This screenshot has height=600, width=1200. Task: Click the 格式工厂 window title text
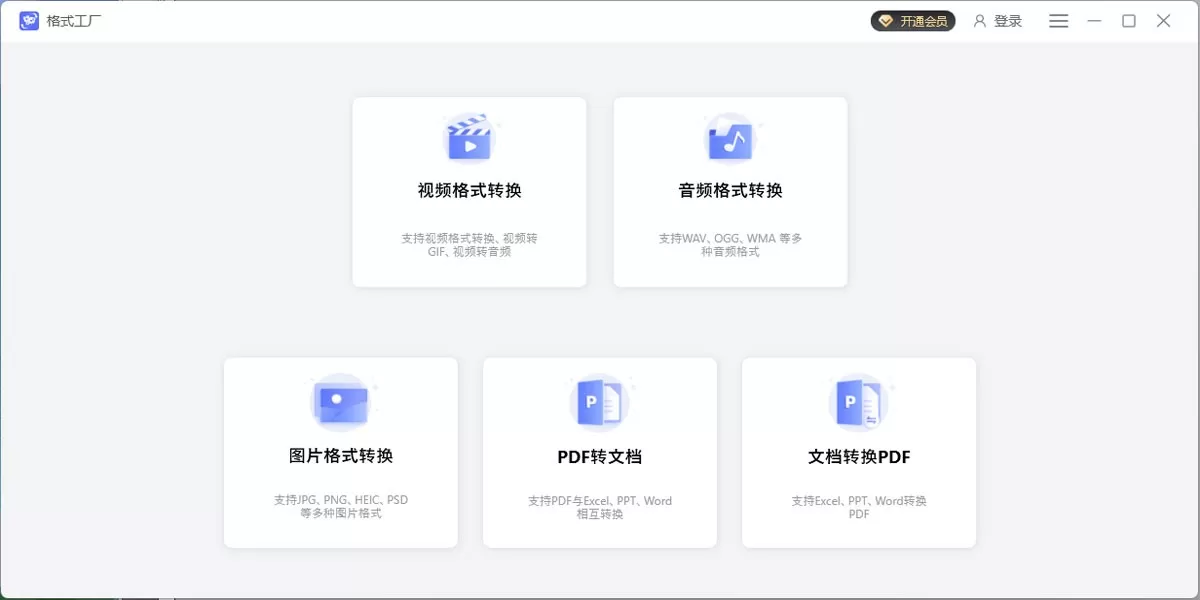74,21
